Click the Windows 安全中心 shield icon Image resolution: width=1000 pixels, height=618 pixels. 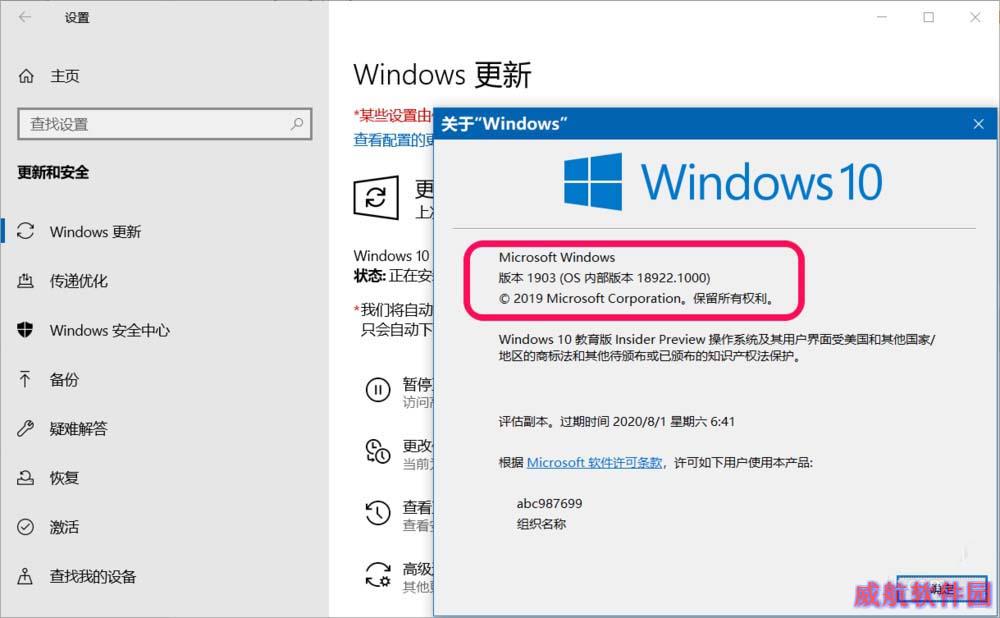[26, 330]
